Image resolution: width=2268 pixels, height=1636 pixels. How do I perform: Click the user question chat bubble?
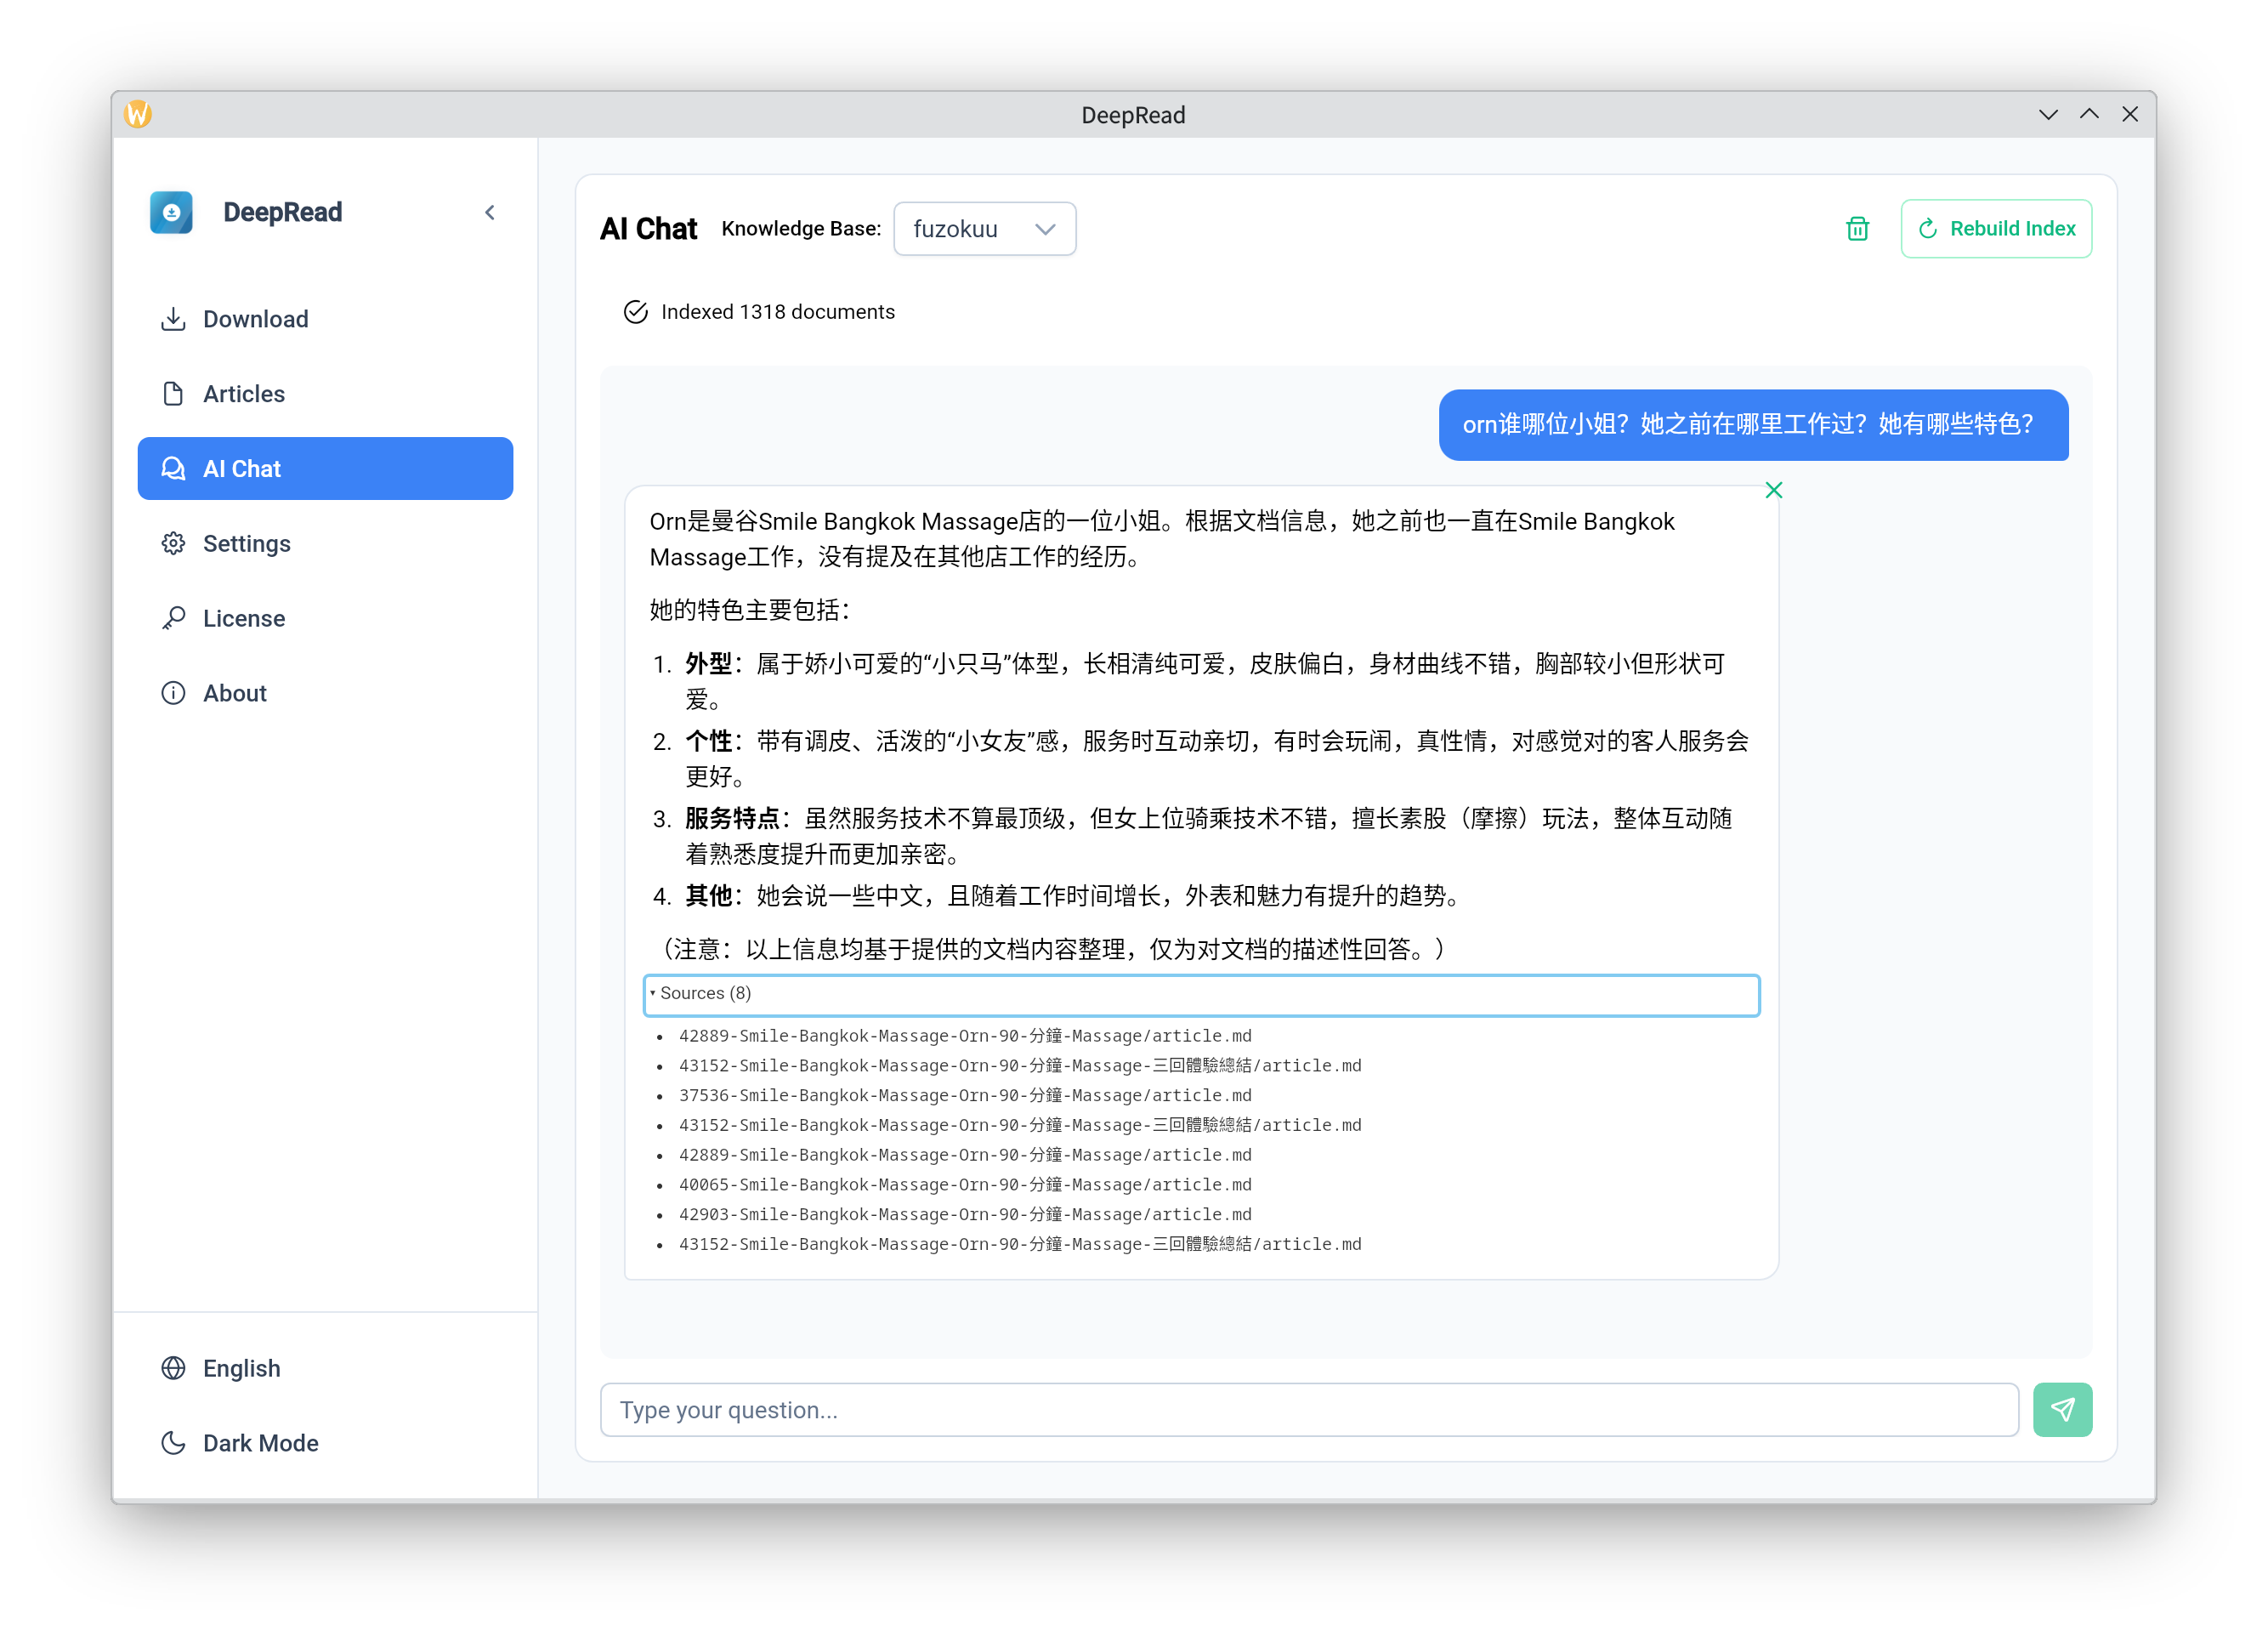1752,425
